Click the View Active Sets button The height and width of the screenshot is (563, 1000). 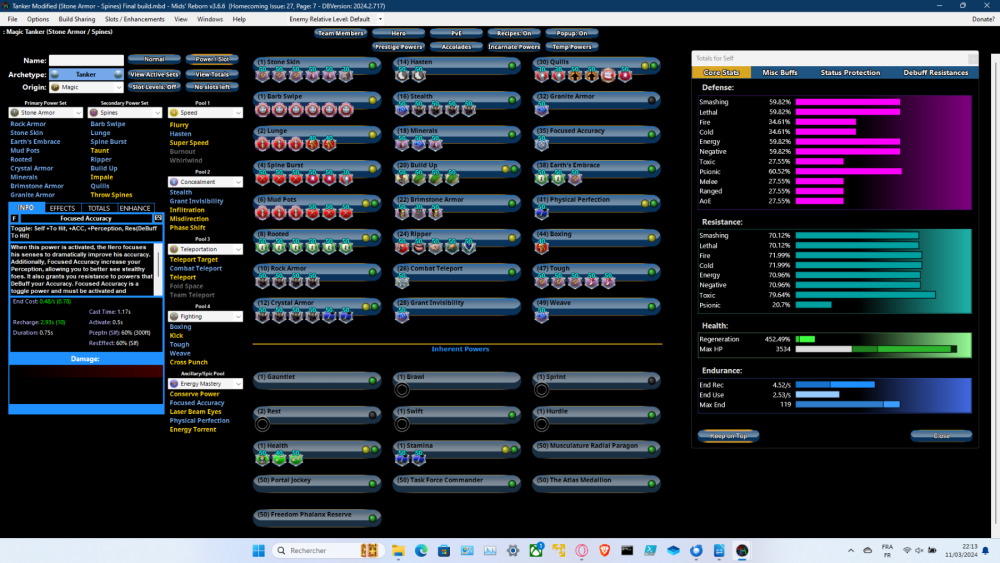(154, 74)
